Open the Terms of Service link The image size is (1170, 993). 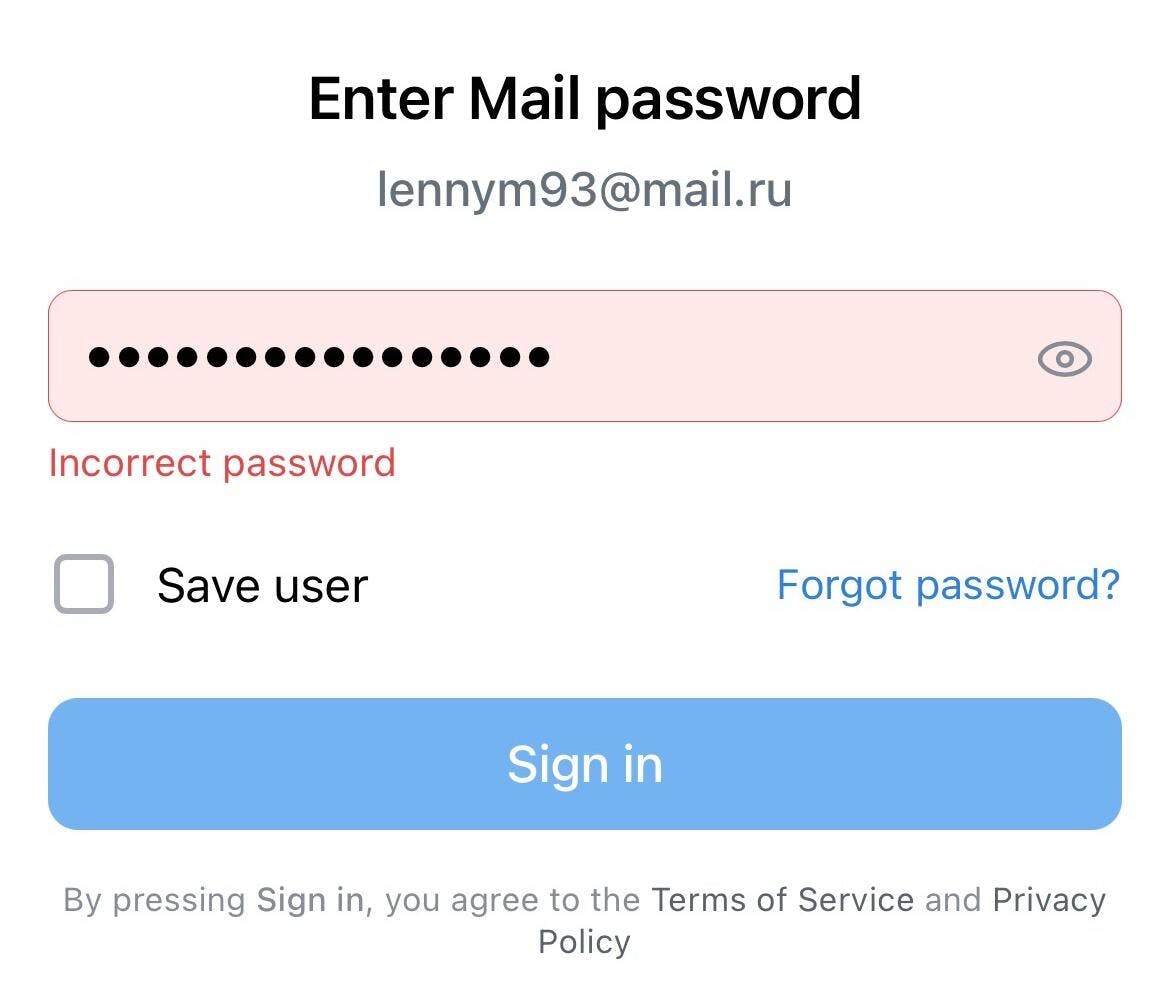click(782, 900)
